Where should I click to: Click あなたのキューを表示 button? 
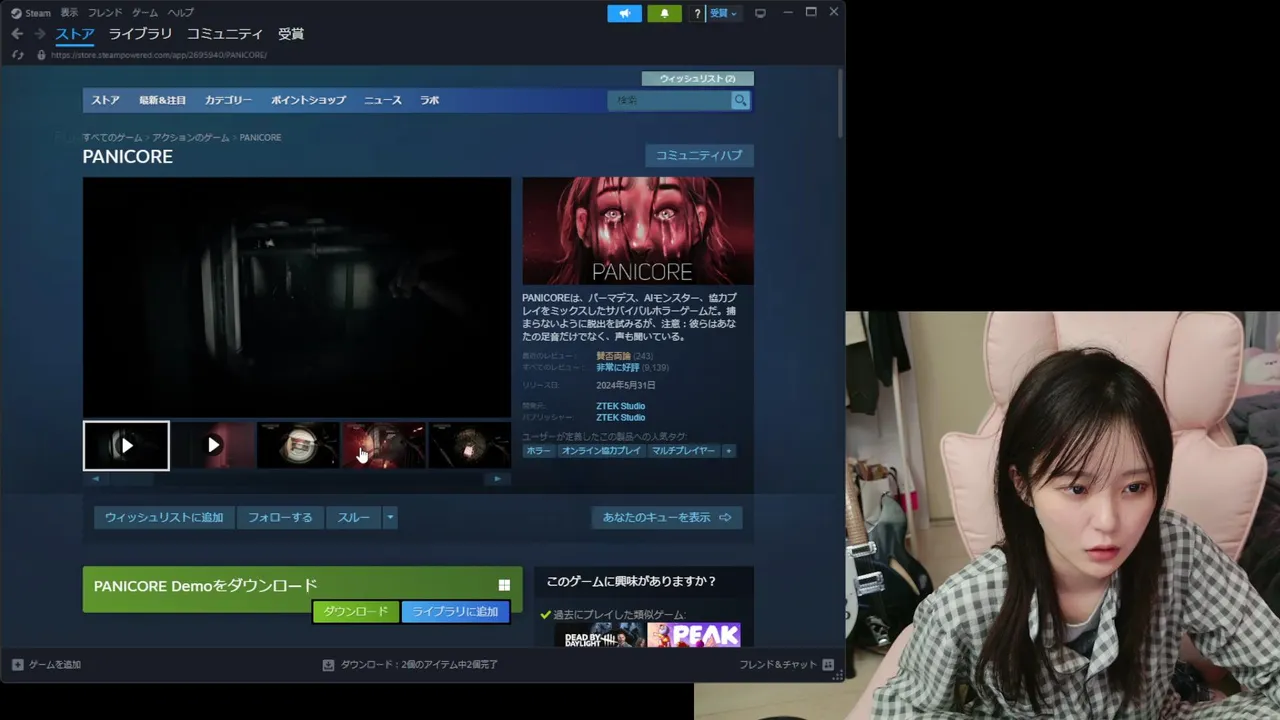click(666, 517)
